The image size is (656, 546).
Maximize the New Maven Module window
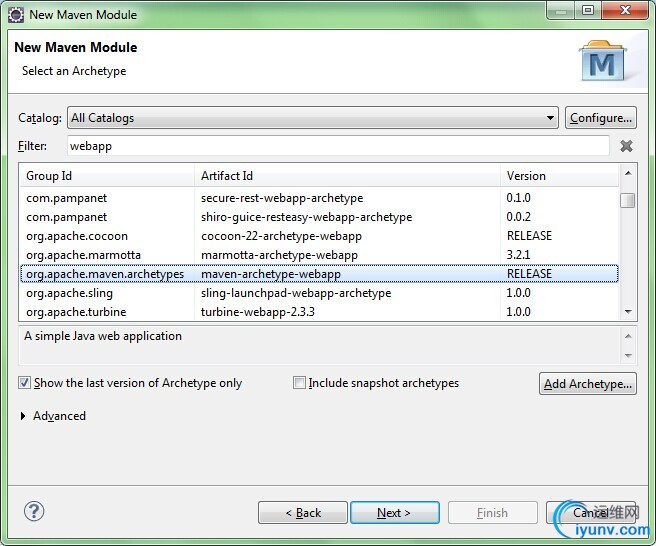(588, 10)
